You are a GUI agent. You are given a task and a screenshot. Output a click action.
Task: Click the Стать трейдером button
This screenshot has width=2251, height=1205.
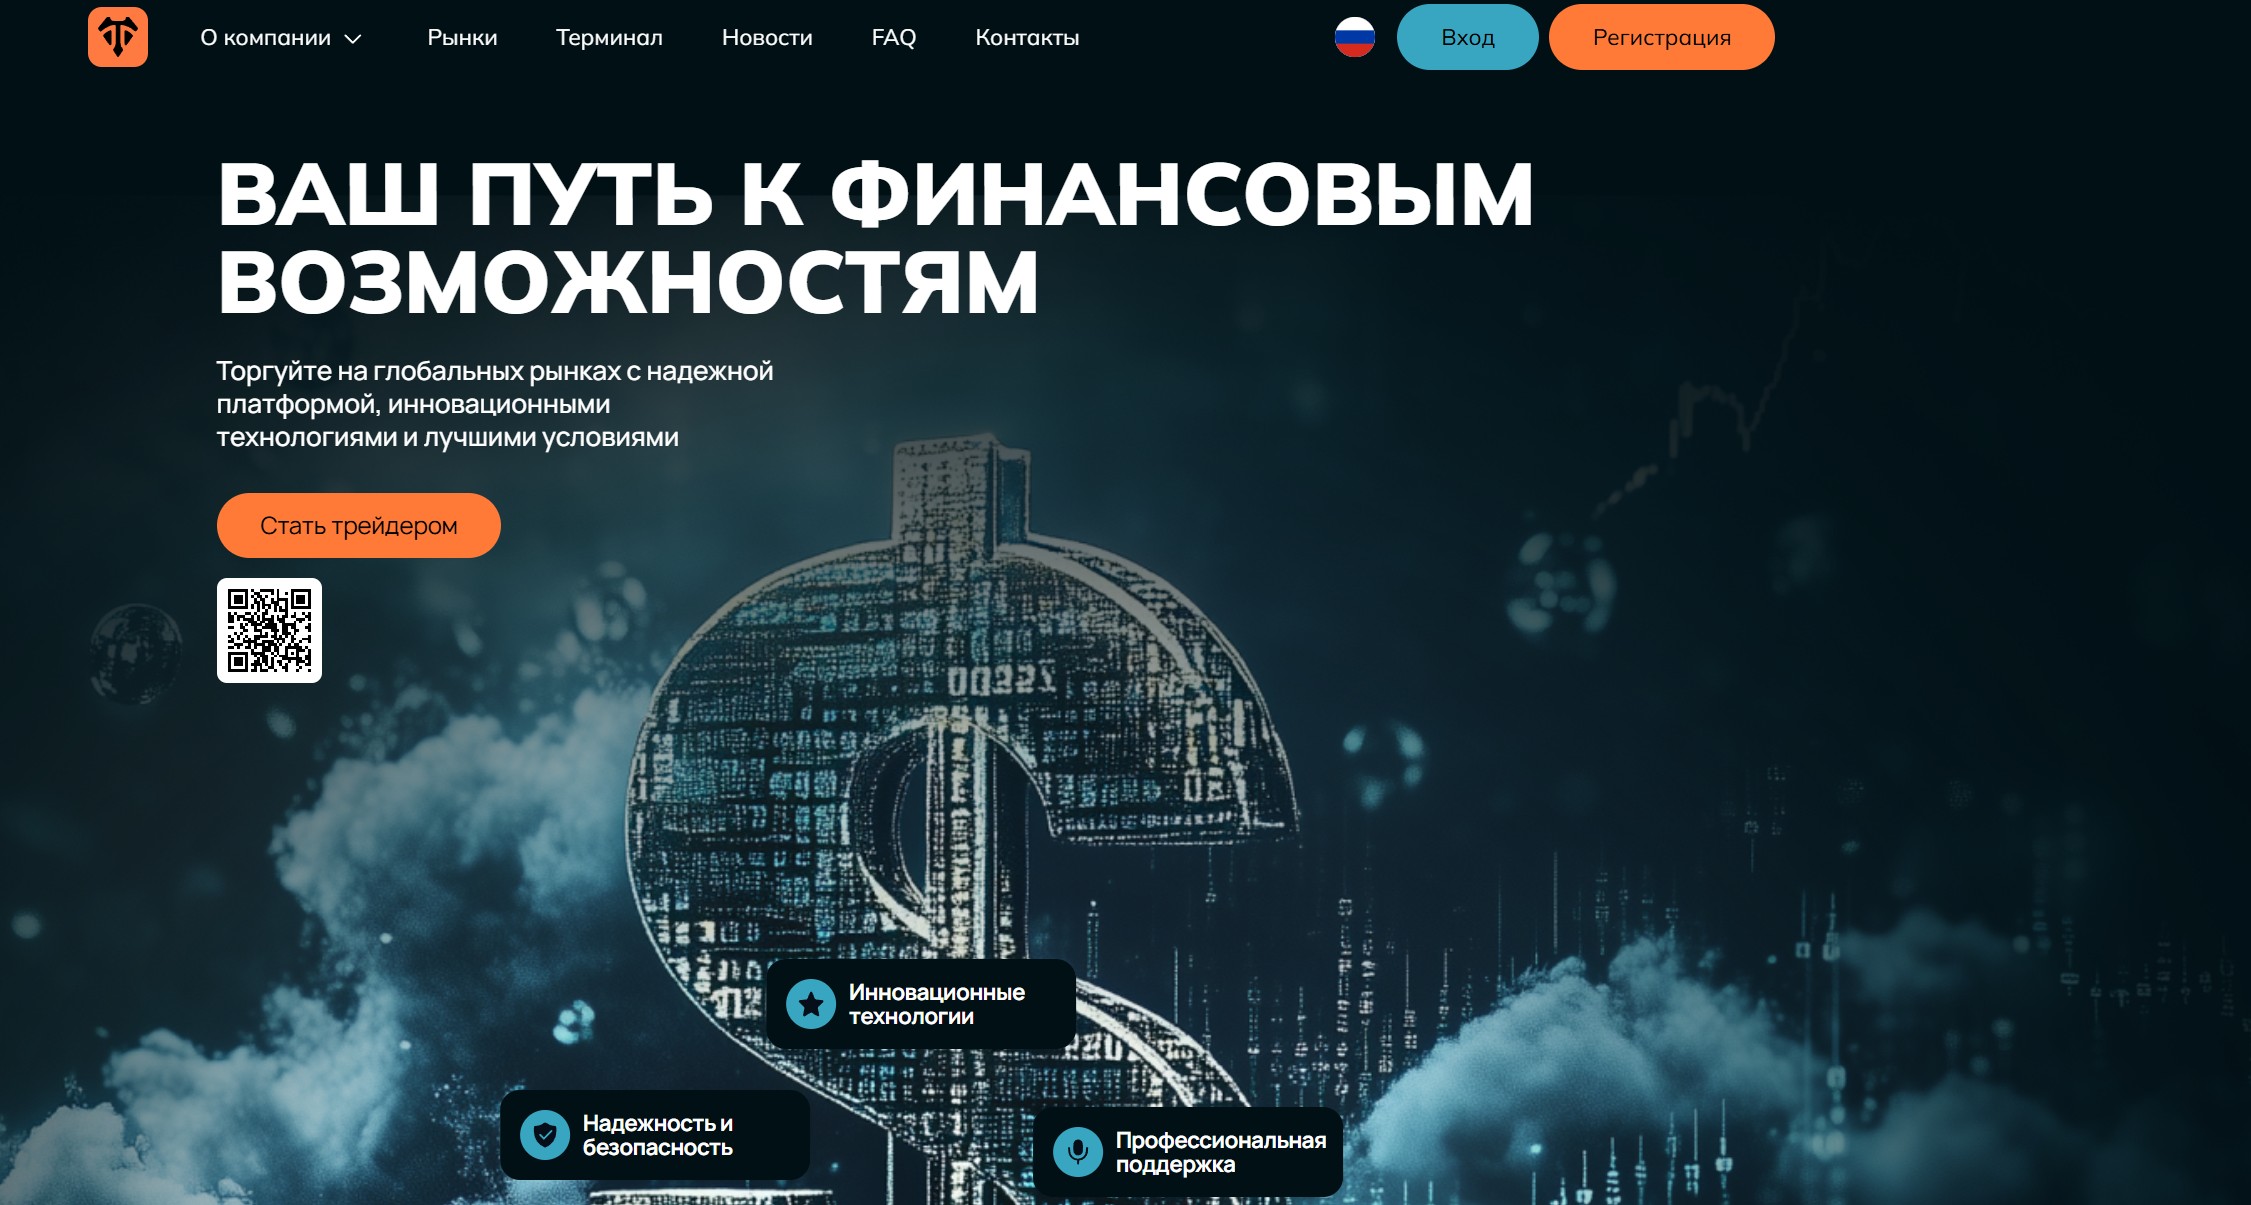tap(358, 525)
